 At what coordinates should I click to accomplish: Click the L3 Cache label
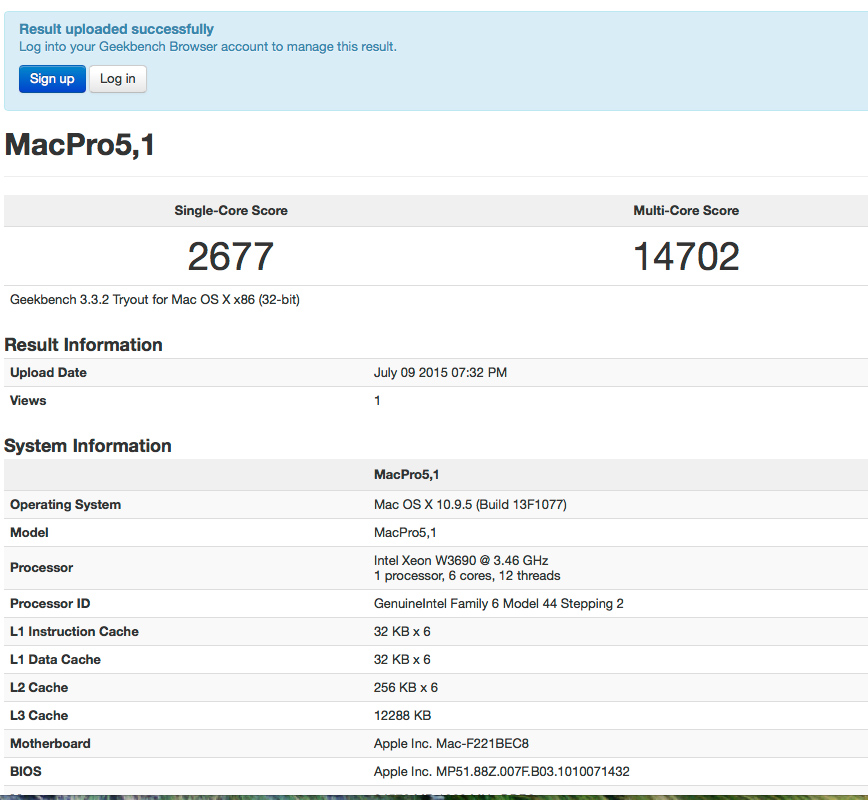(39, 715)
